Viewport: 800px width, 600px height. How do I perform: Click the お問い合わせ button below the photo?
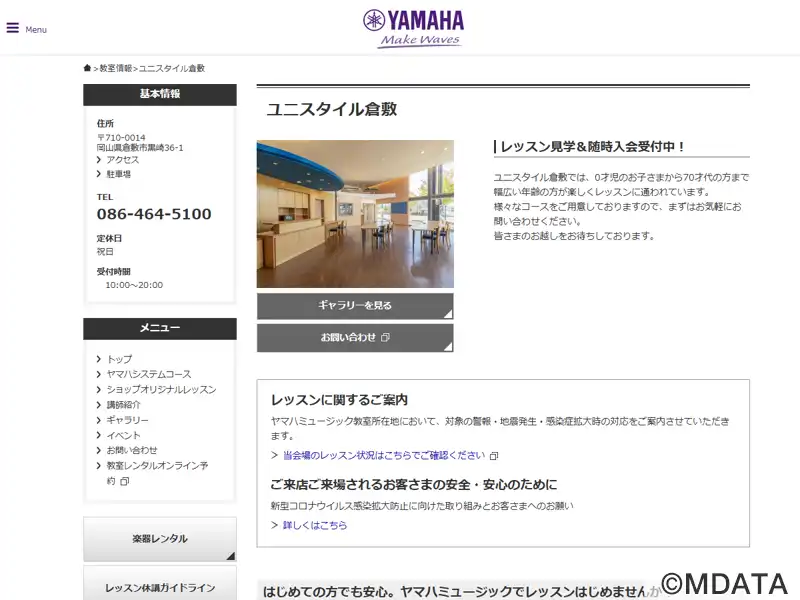coord(355,337)
